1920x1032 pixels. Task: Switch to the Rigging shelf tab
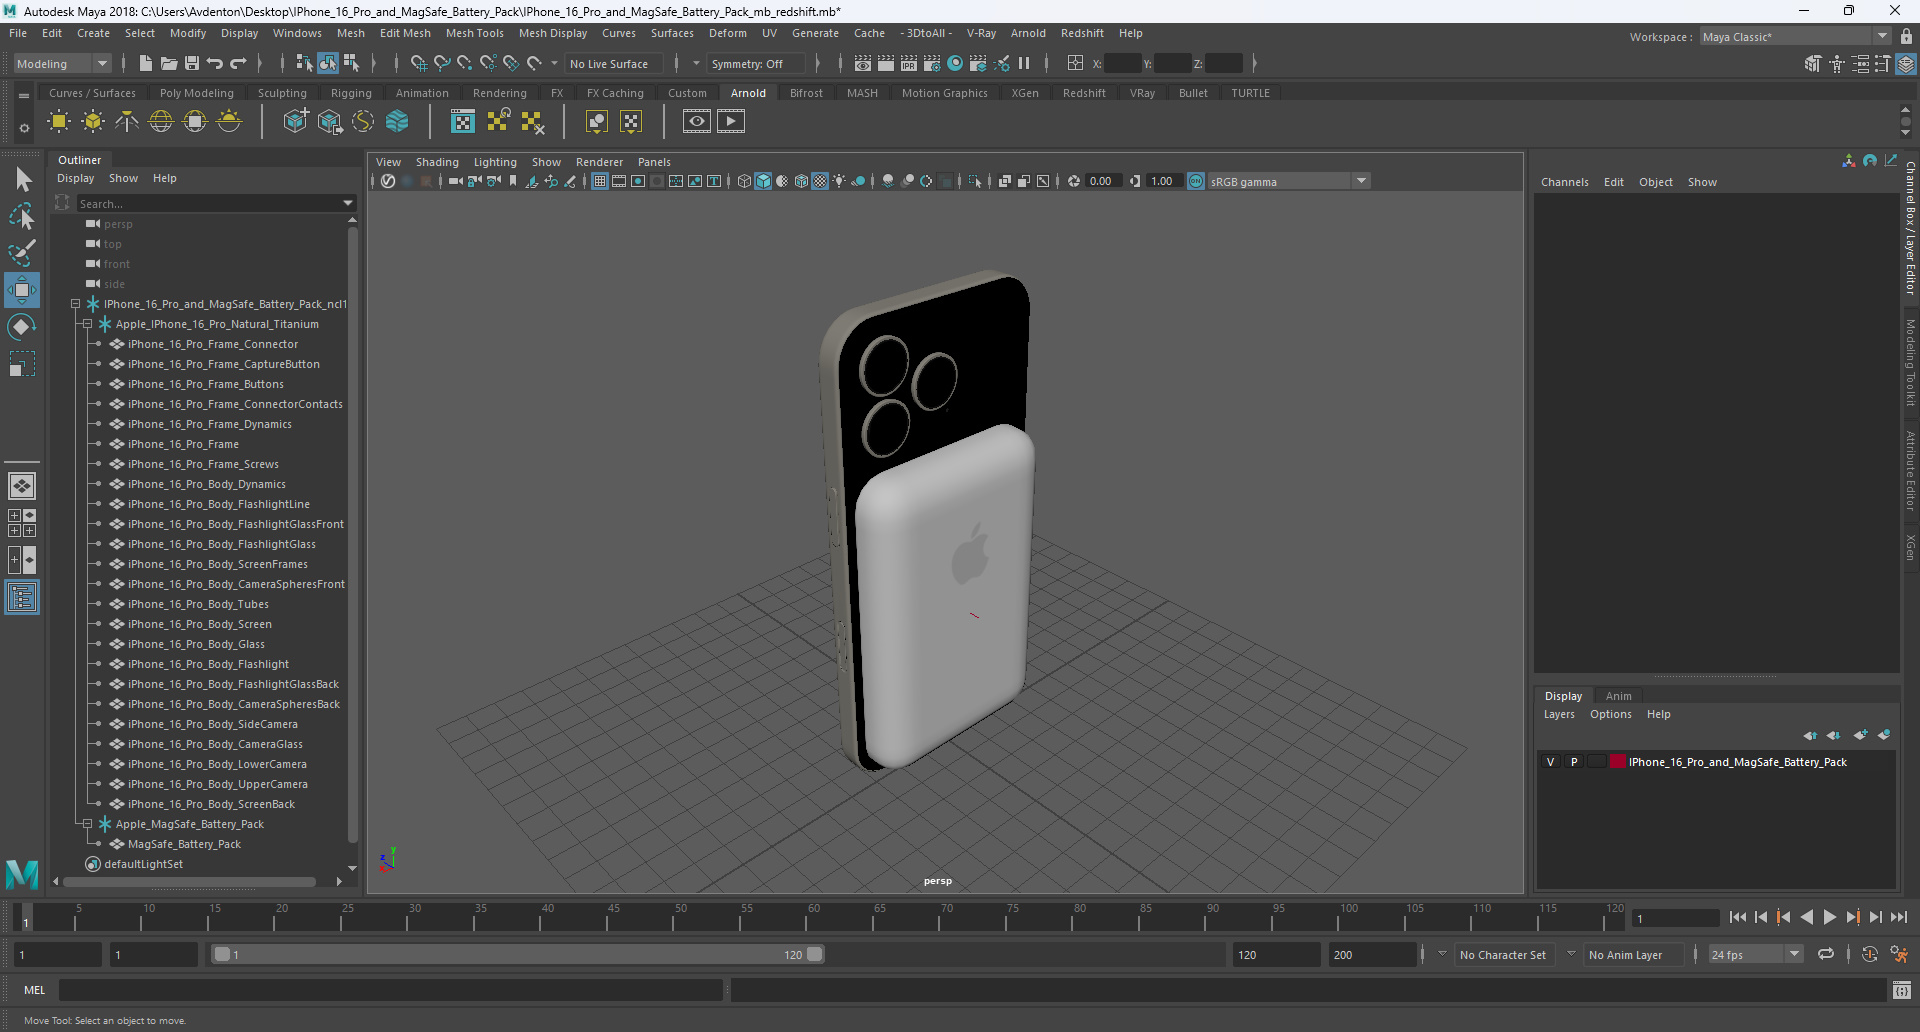(351, 93)
